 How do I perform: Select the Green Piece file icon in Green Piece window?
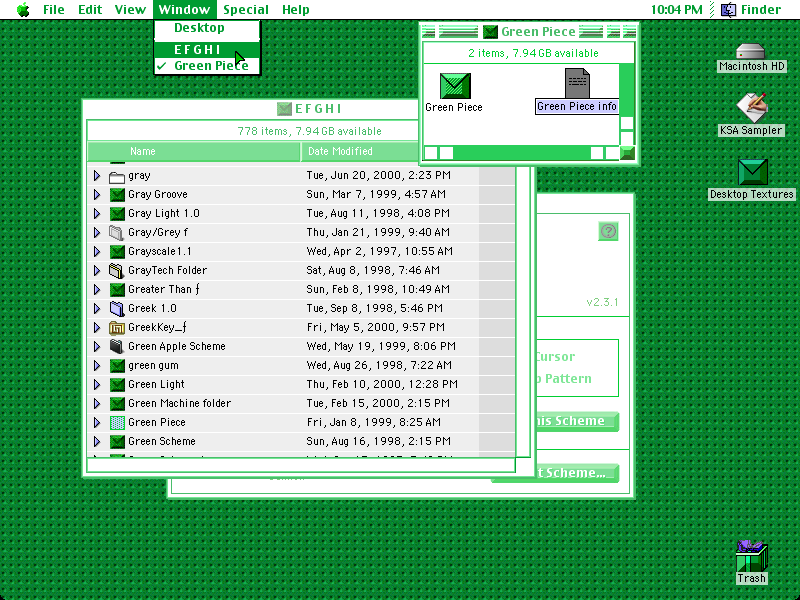tap(455, 85)
